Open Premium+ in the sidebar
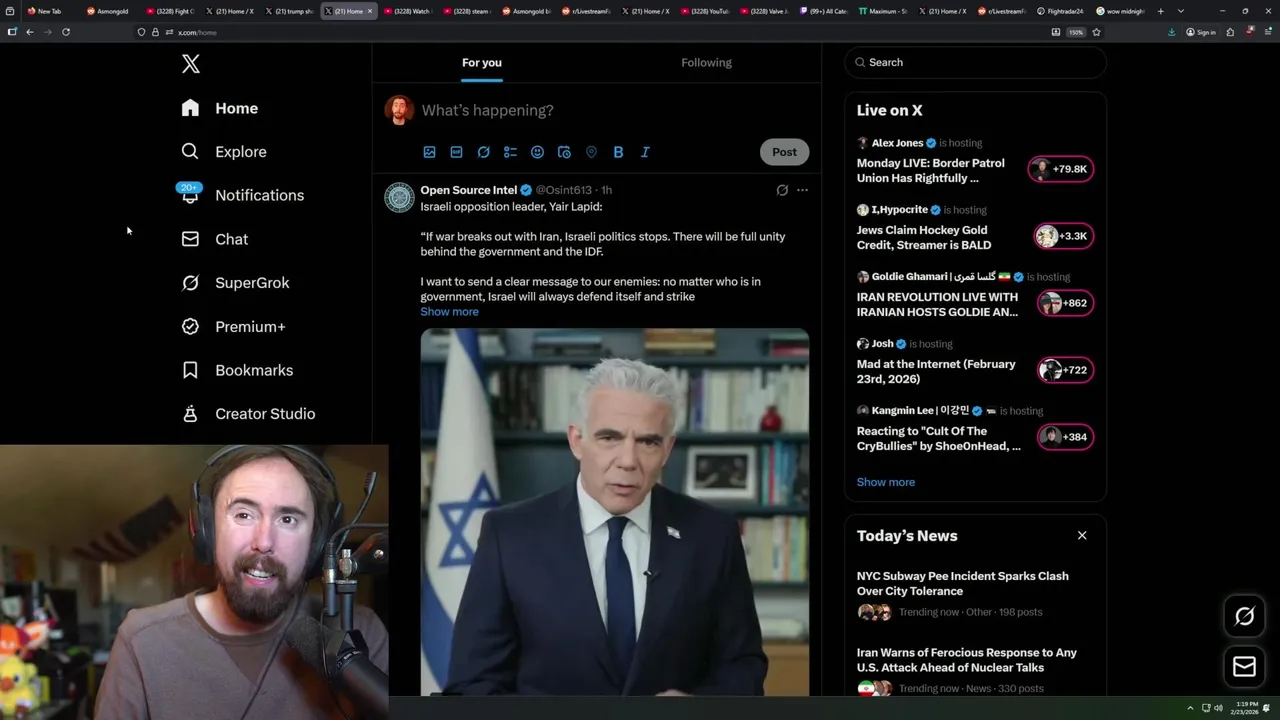The height and width of the screenshot is (720, 1280). pos(233,326)
